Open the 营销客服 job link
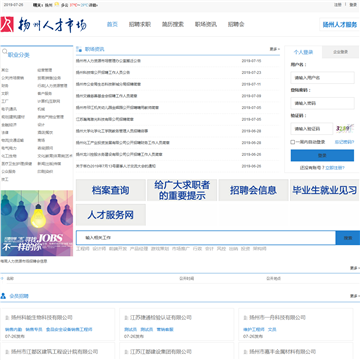Viewport: 360px width, 360px height. (165, 329)
